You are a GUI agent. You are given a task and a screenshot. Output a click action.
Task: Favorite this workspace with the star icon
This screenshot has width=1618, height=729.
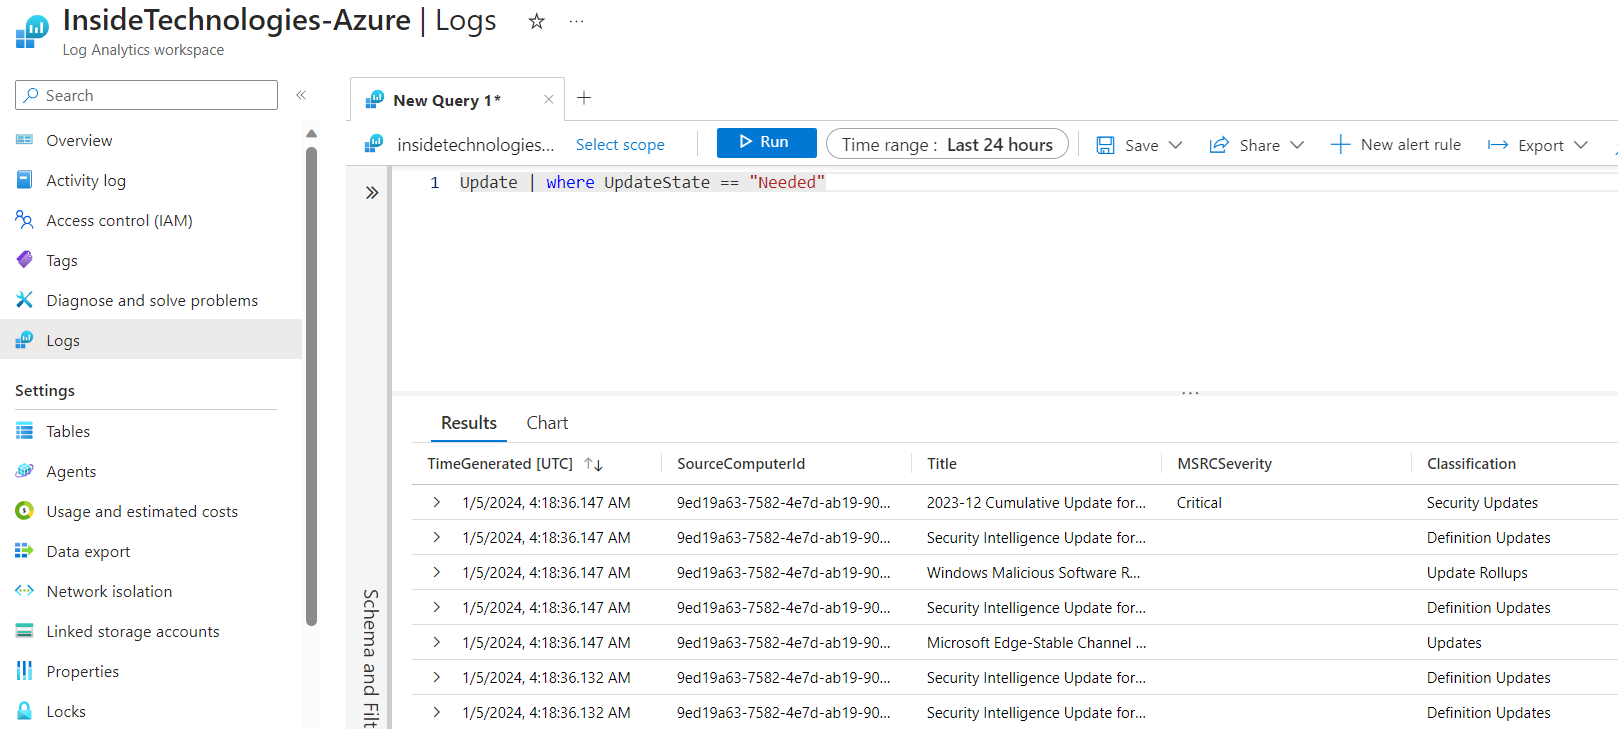(x=537, y=21)
